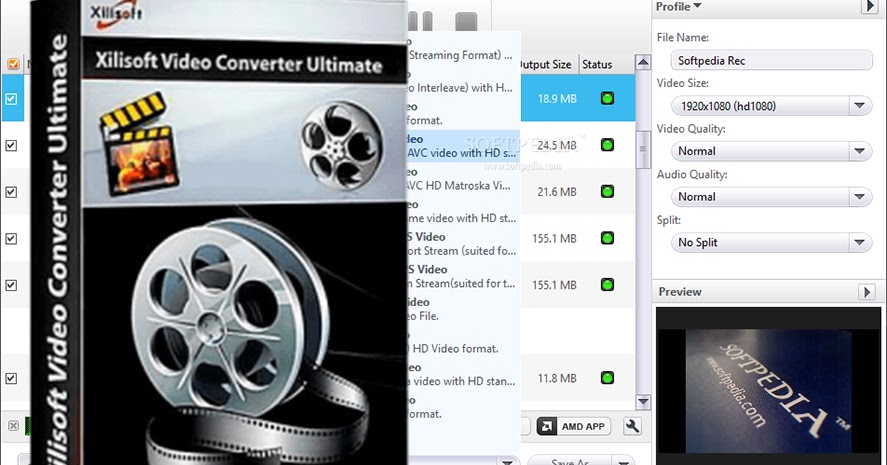
Task: Toggle checkbox of the 11.8 MB row
Action: (x=11, y=378)
